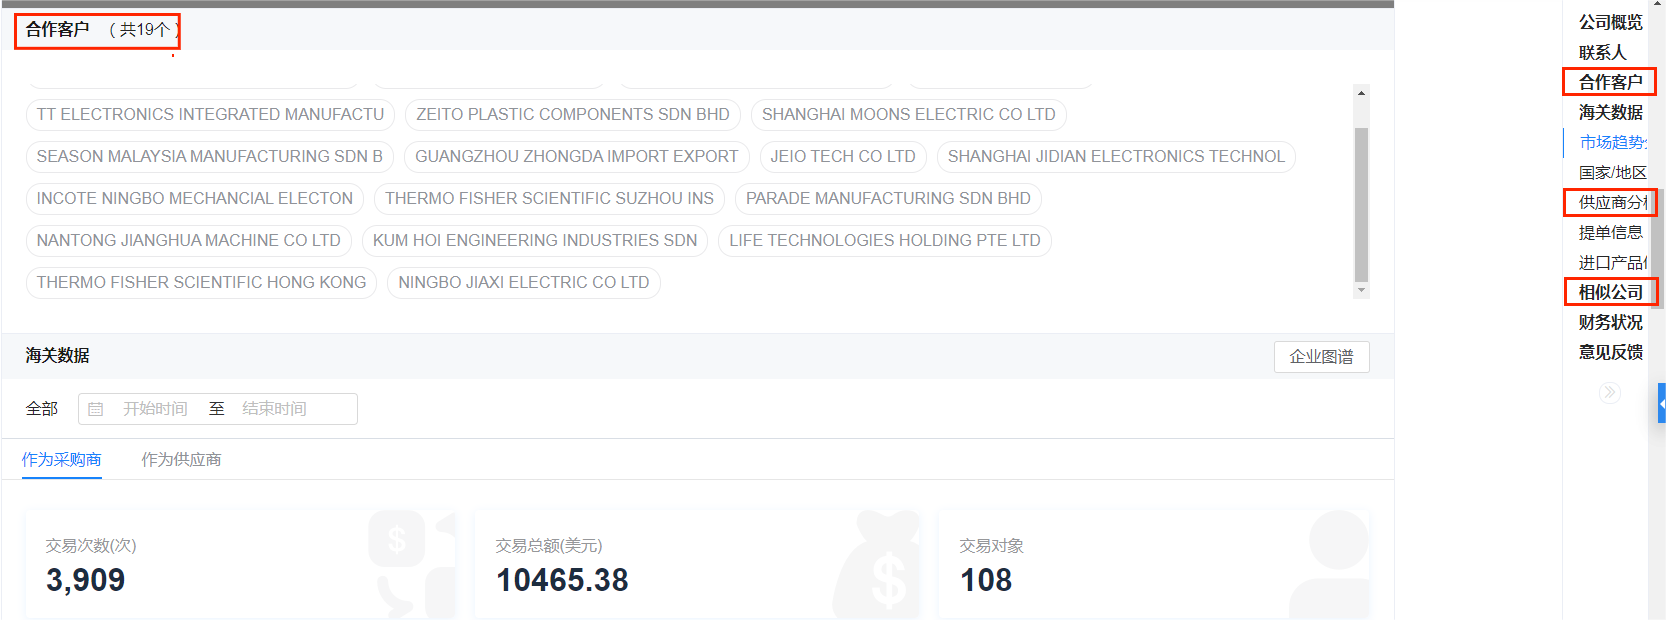Select NINGBO JIAXI ELECTRIC CO LTD tag
This screenshot has height=620, width=1666.
(524, 283)
